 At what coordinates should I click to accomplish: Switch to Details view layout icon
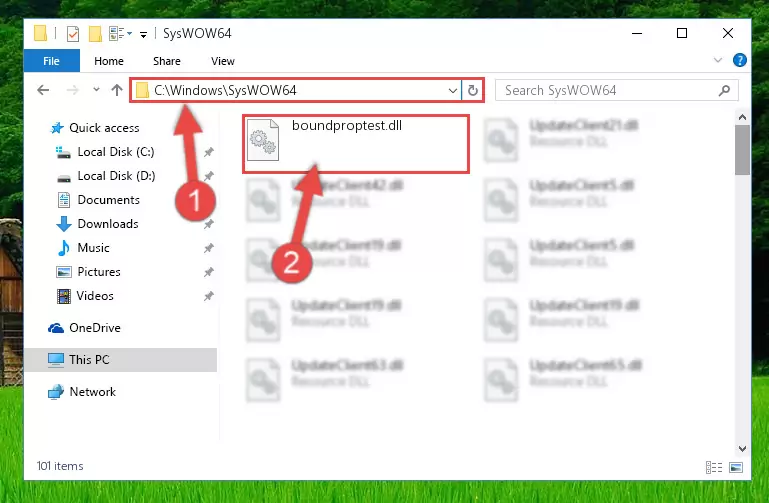click(x=714, y=467)
